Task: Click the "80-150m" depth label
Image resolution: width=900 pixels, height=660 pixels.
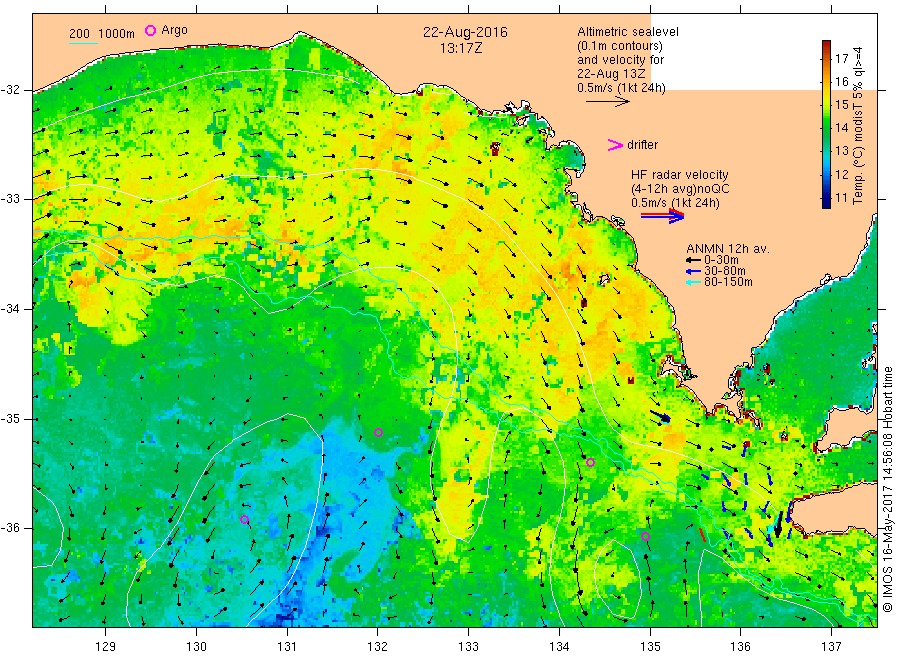Action: coord(728,282)
